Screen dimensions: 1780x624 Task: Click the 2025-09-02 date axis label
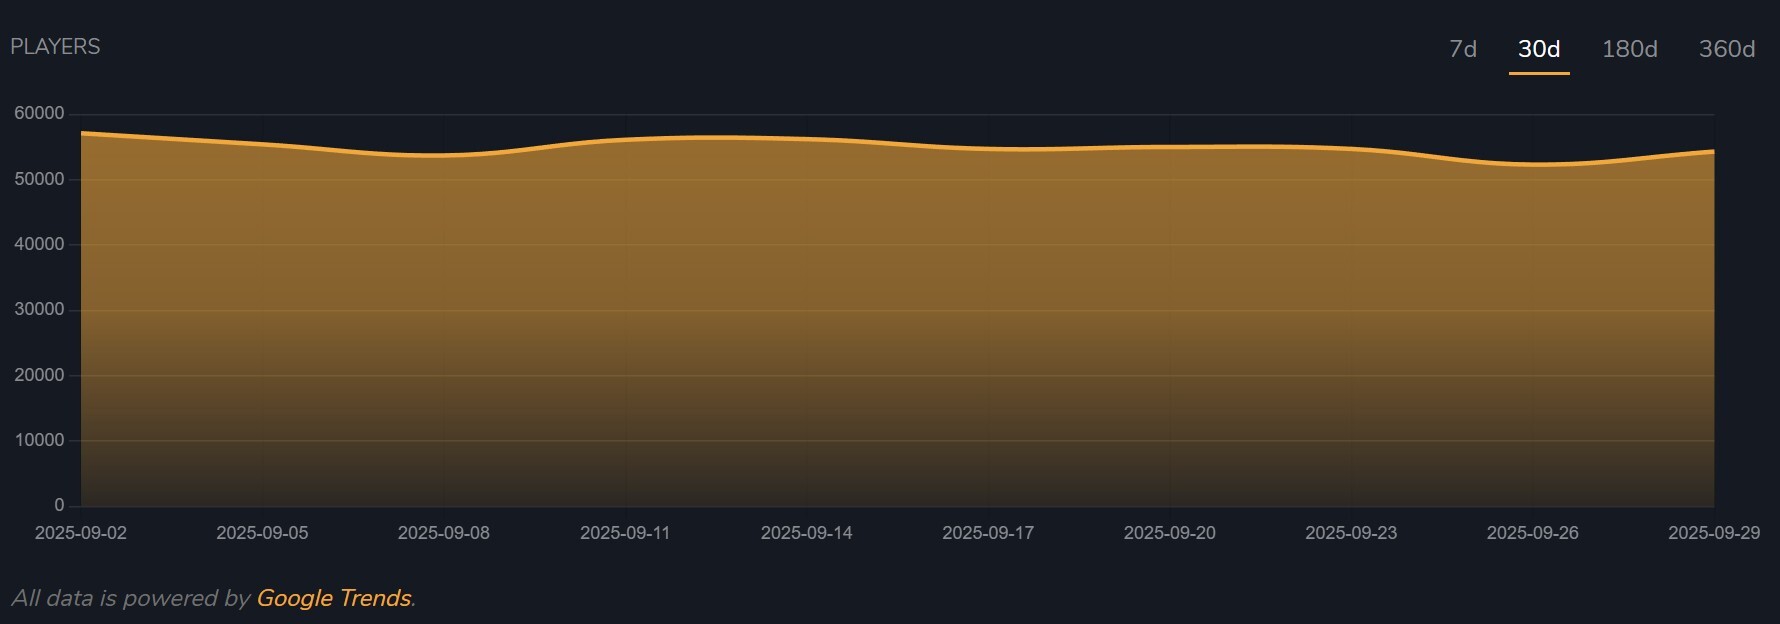point(81,533)
